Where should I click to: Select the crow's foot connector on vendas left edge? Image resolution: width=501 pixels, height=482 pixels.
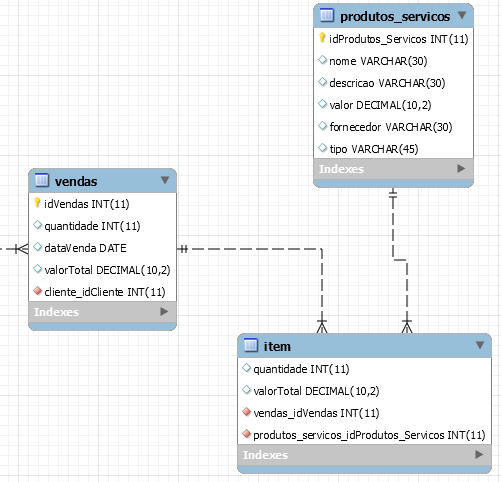tap(22, 249)
